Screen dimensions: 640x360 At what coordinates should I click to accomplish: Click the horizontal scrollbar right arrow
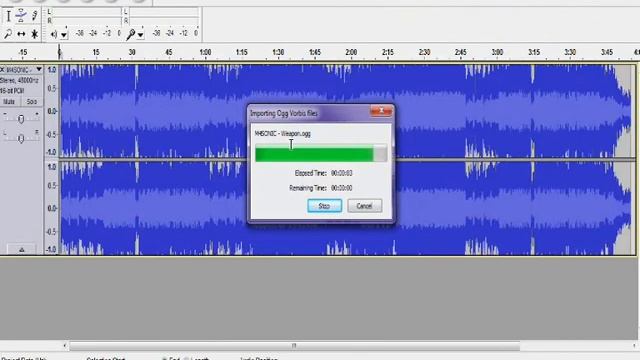(635, 346)
